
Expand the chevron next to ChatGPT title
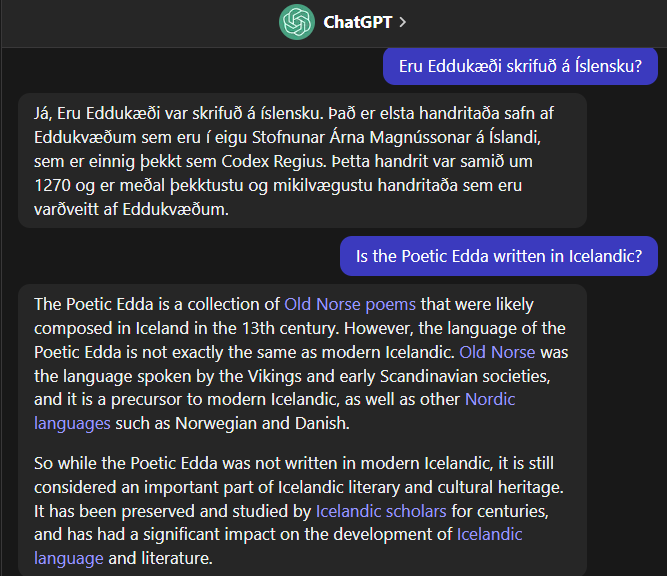coord(402,22)
